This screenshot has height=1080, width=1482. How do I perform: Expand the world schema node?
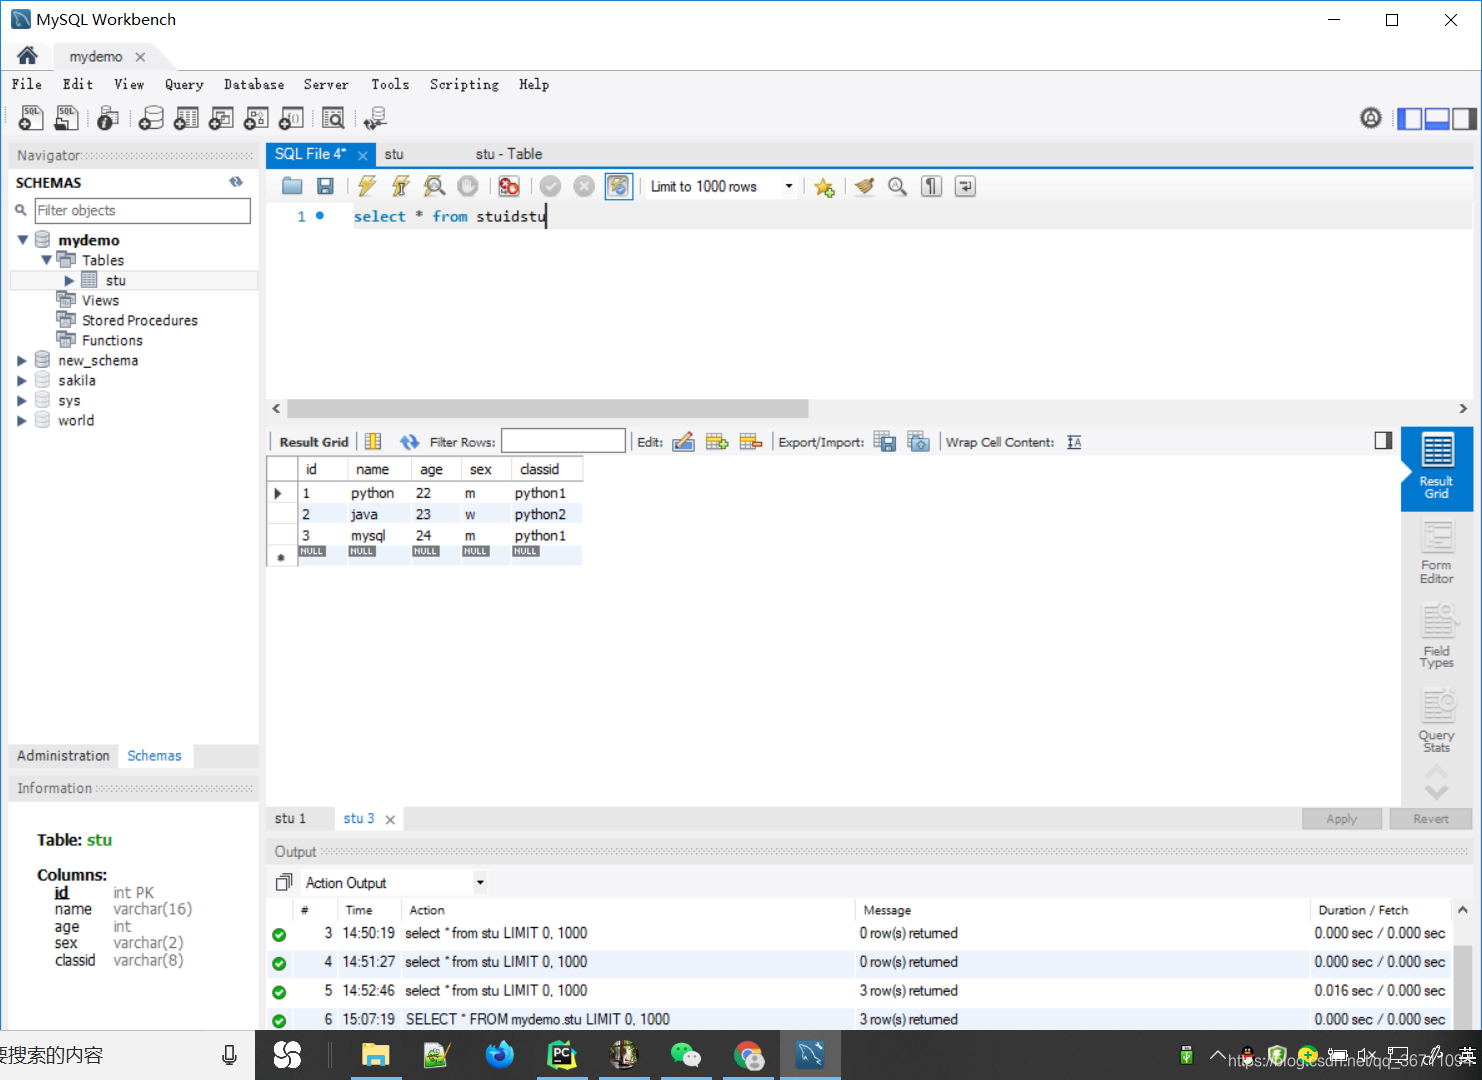tap(22, 421)
